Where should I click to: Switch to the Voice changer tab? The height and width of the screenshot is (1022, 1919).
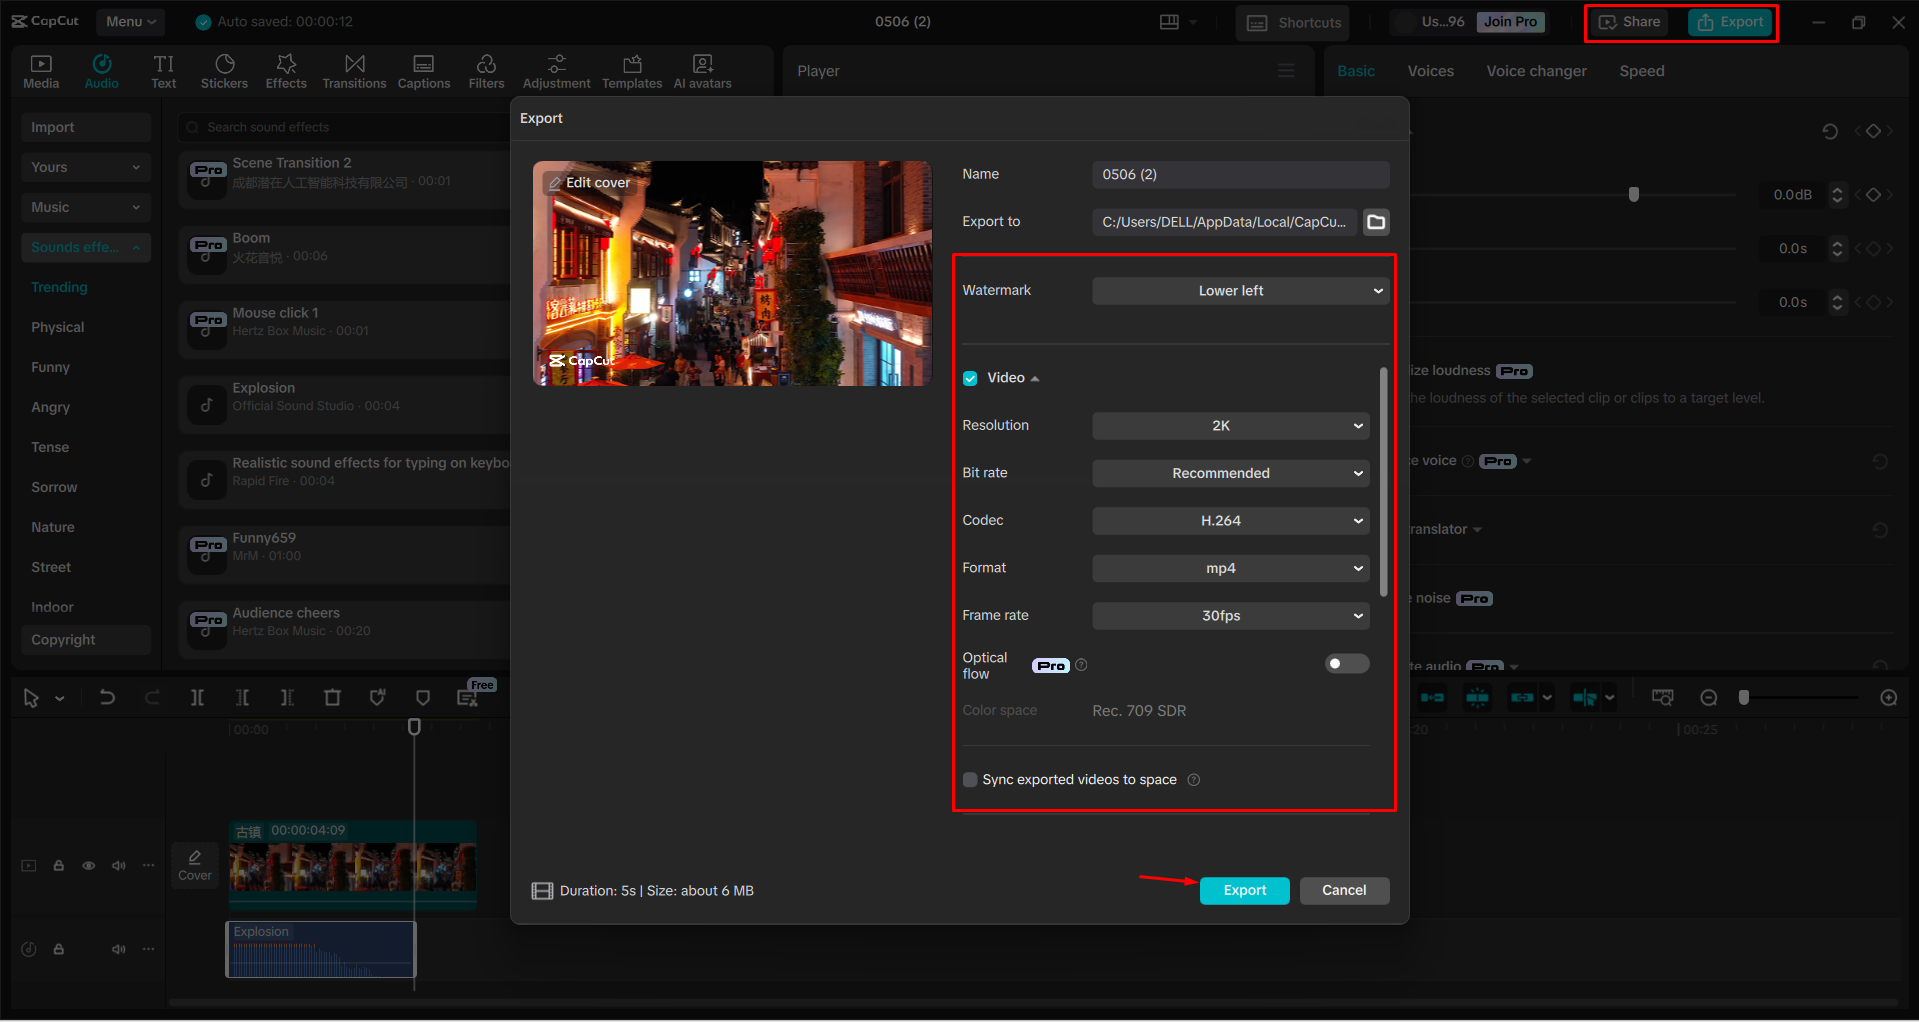(x=1535, y=70)
